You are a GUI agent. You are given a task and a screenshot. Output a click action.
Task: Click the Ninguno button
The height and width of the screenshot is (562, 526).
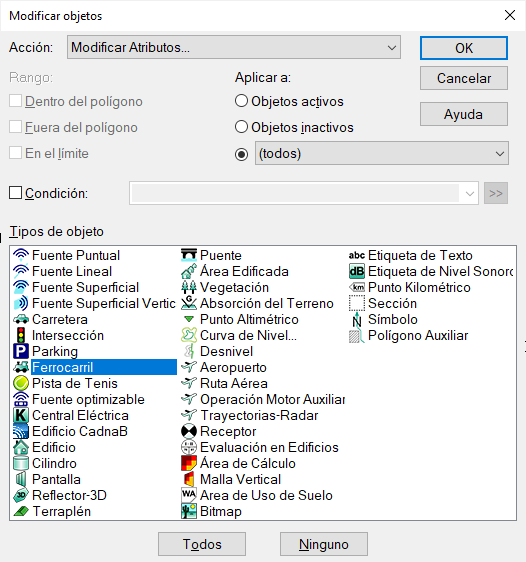[x=324, y=544]
